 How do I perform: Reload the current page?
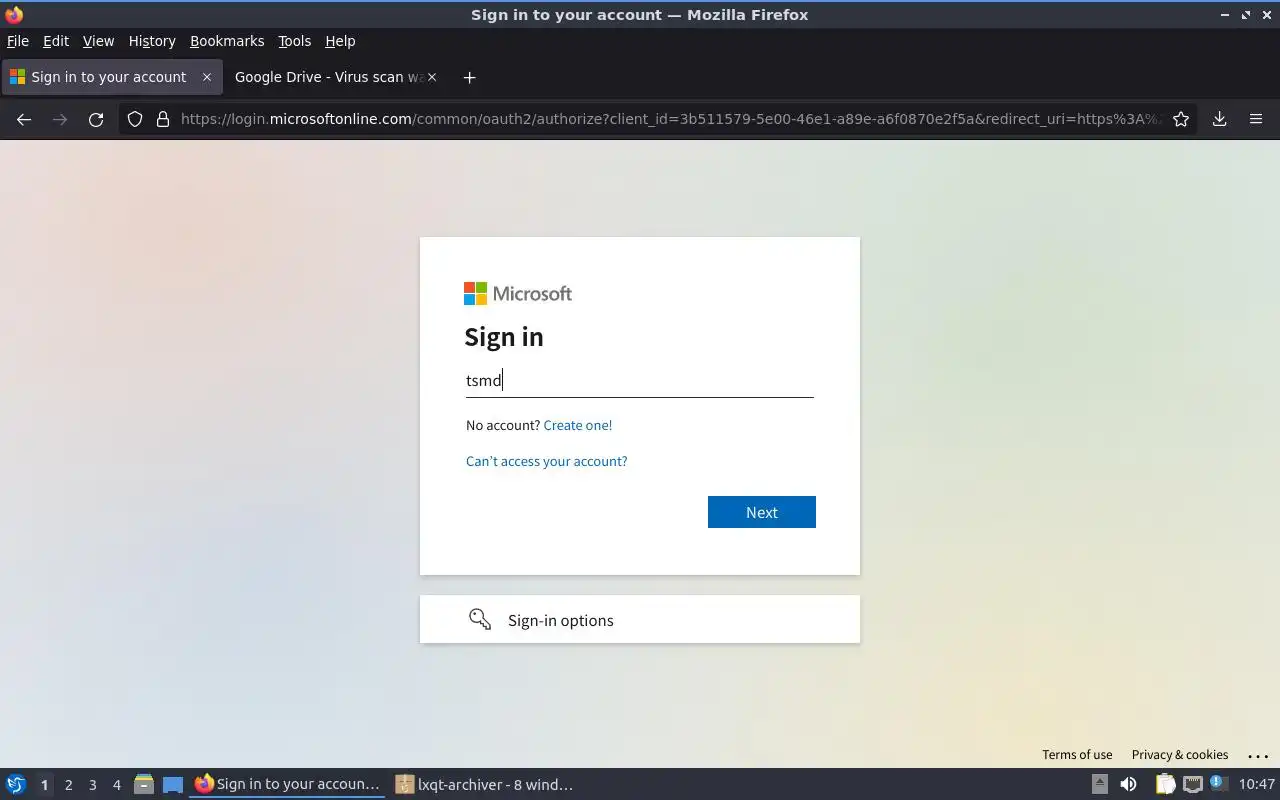(x=96, y=119)
